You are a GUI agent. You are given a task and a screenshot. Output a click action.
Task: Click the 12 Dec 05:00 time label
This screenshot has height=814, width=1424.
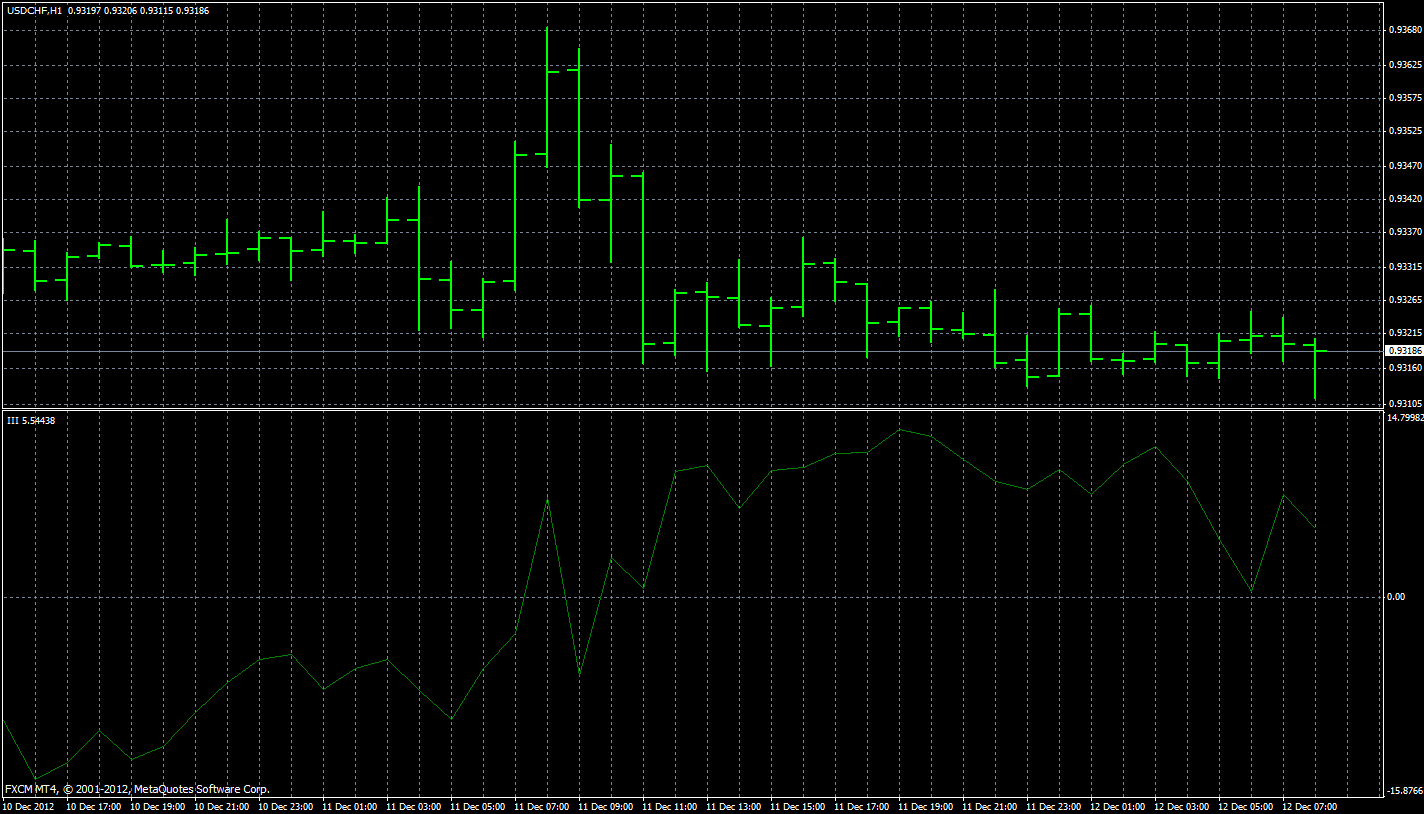pos(1248,806)
